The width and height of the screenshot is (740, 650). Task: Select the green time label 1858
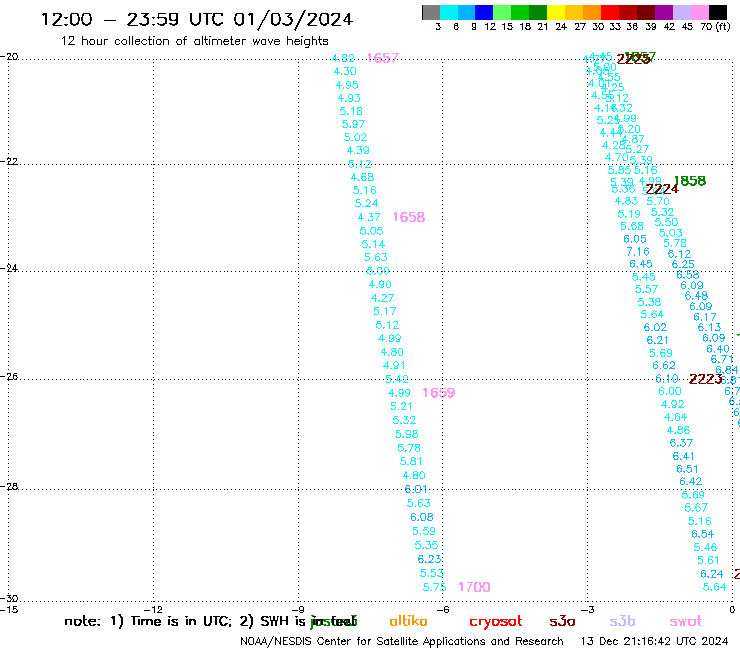[690, 181]
